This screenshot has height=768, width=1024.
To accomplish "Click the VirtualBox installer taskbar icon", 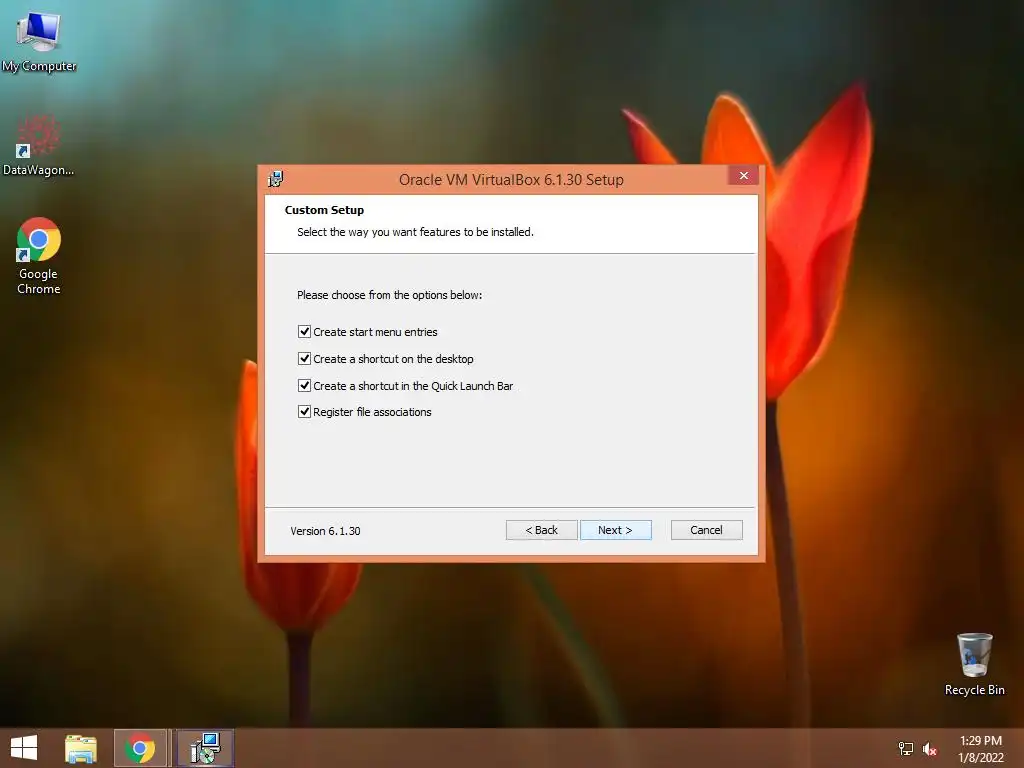I will coord(205,748).
